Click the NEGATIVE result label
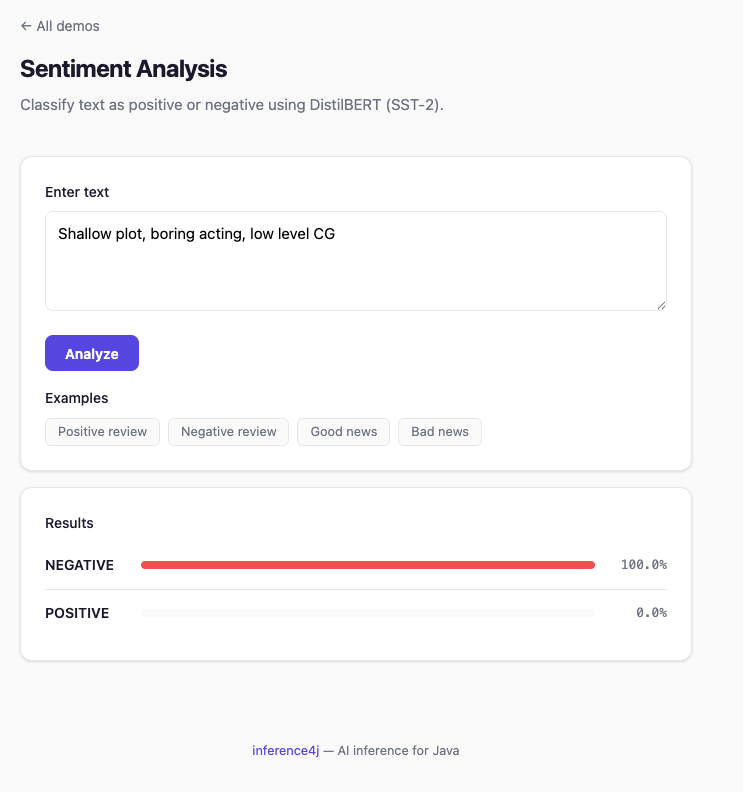Viewport: 743px width, 792px height. click(79, 565)
